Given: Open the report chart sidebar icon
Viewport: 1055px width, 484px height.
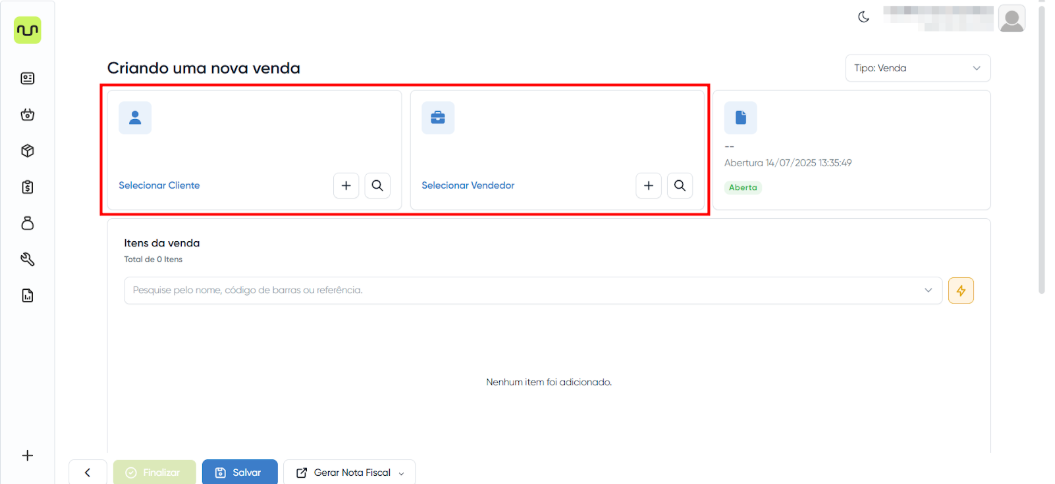Looking at the screenshot, I should [28, 295].
